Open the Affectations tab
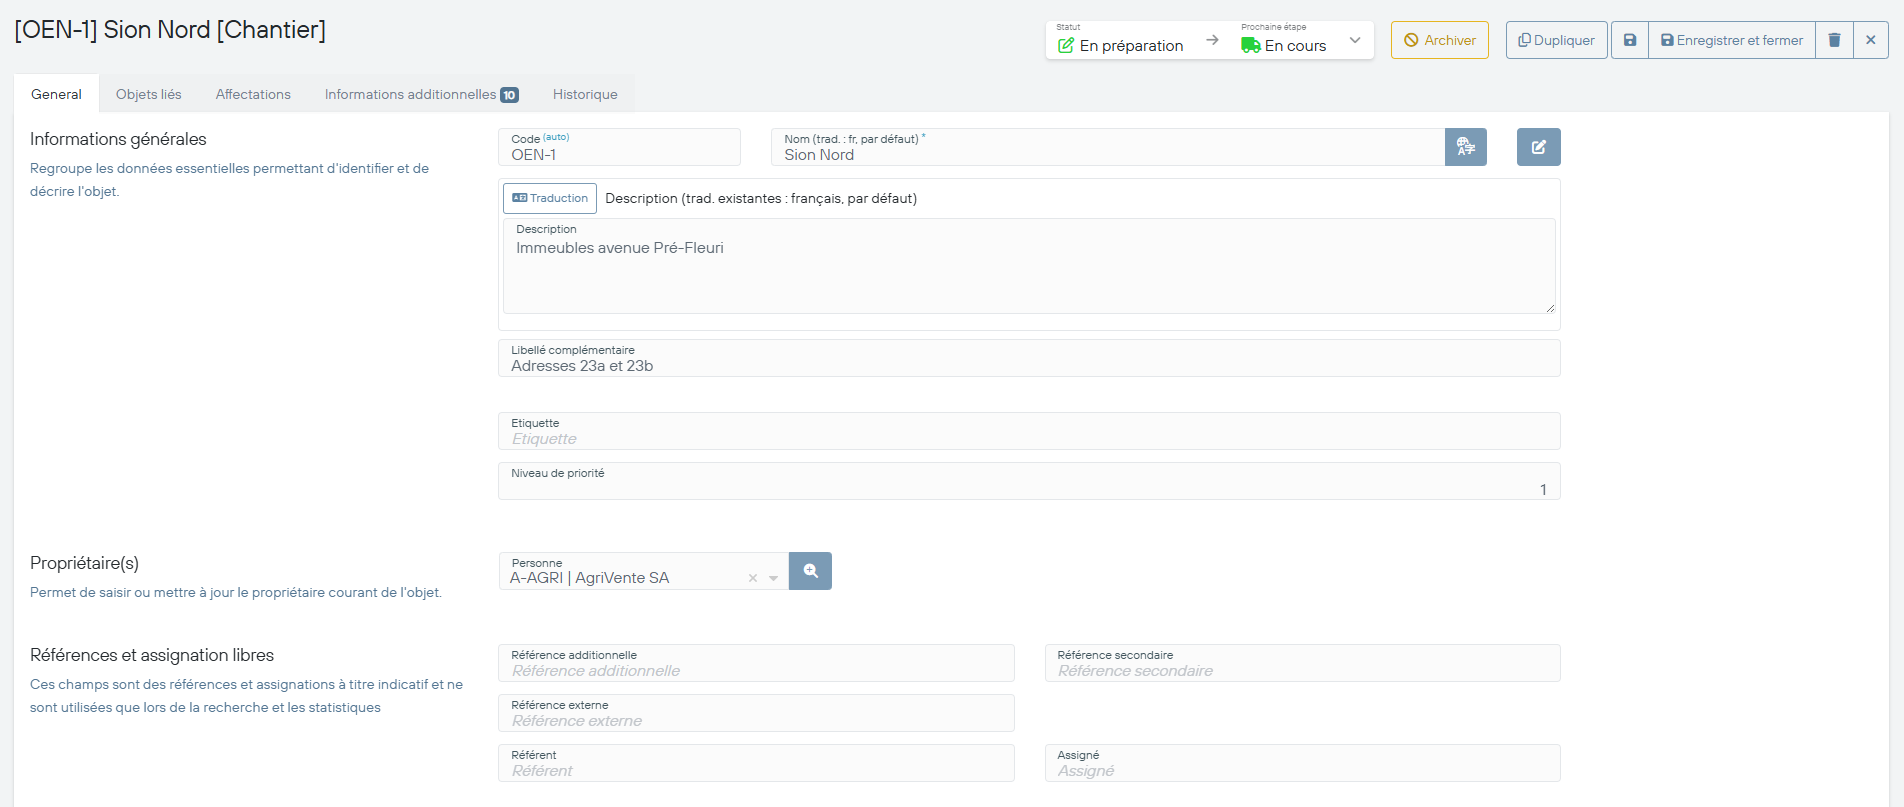Screen dimensions: 1904x807 coord(253,94)
